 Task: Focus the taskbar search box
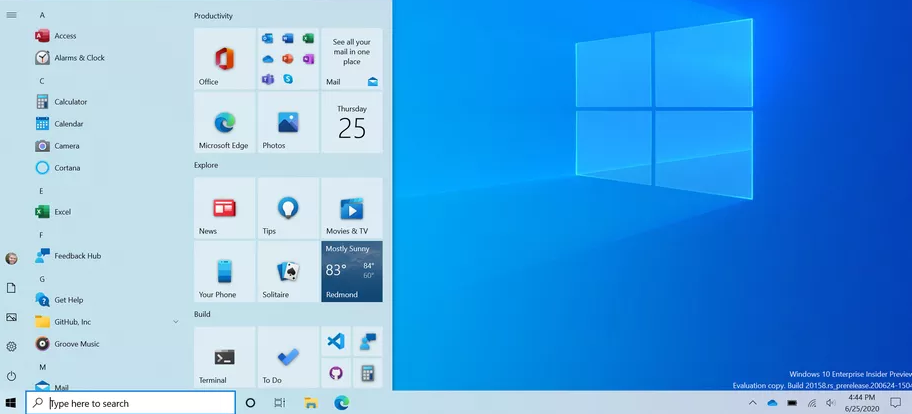pyautogui.click(x=131, y=403)
